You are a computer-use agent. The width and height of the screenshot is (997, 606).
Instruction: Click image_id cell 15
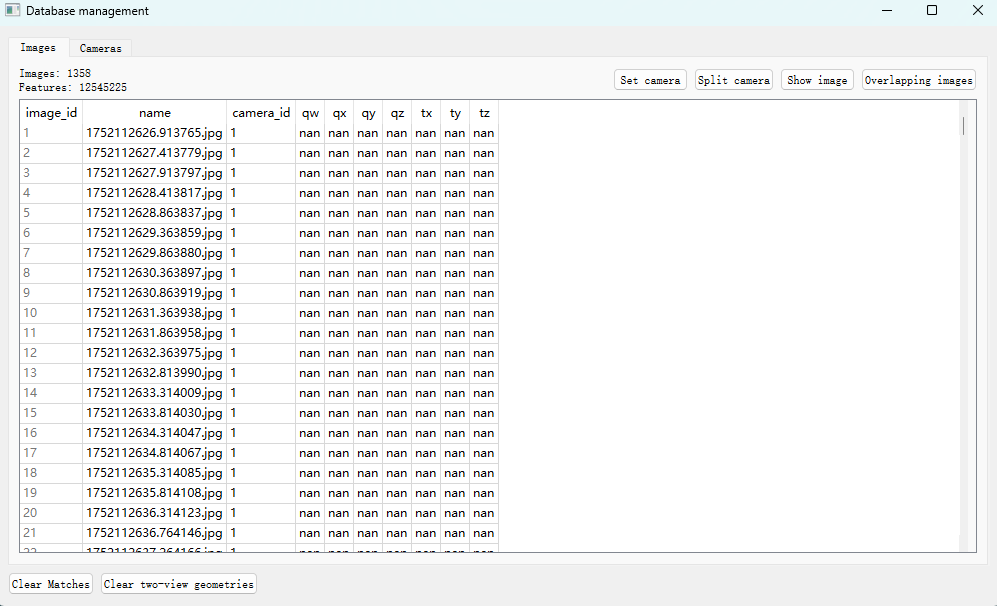pos(51,413)
